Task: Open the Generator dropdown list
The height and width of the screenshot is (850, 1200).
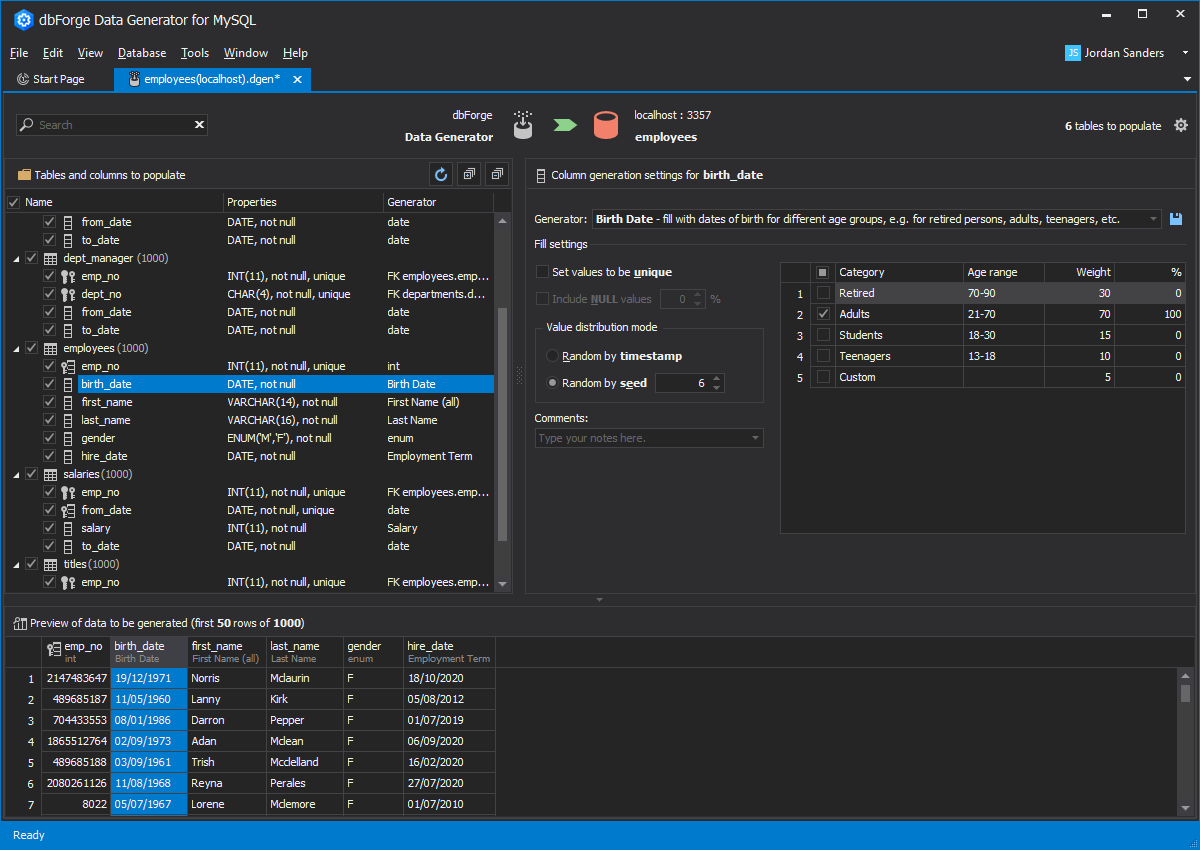Action: point(1153,219)
